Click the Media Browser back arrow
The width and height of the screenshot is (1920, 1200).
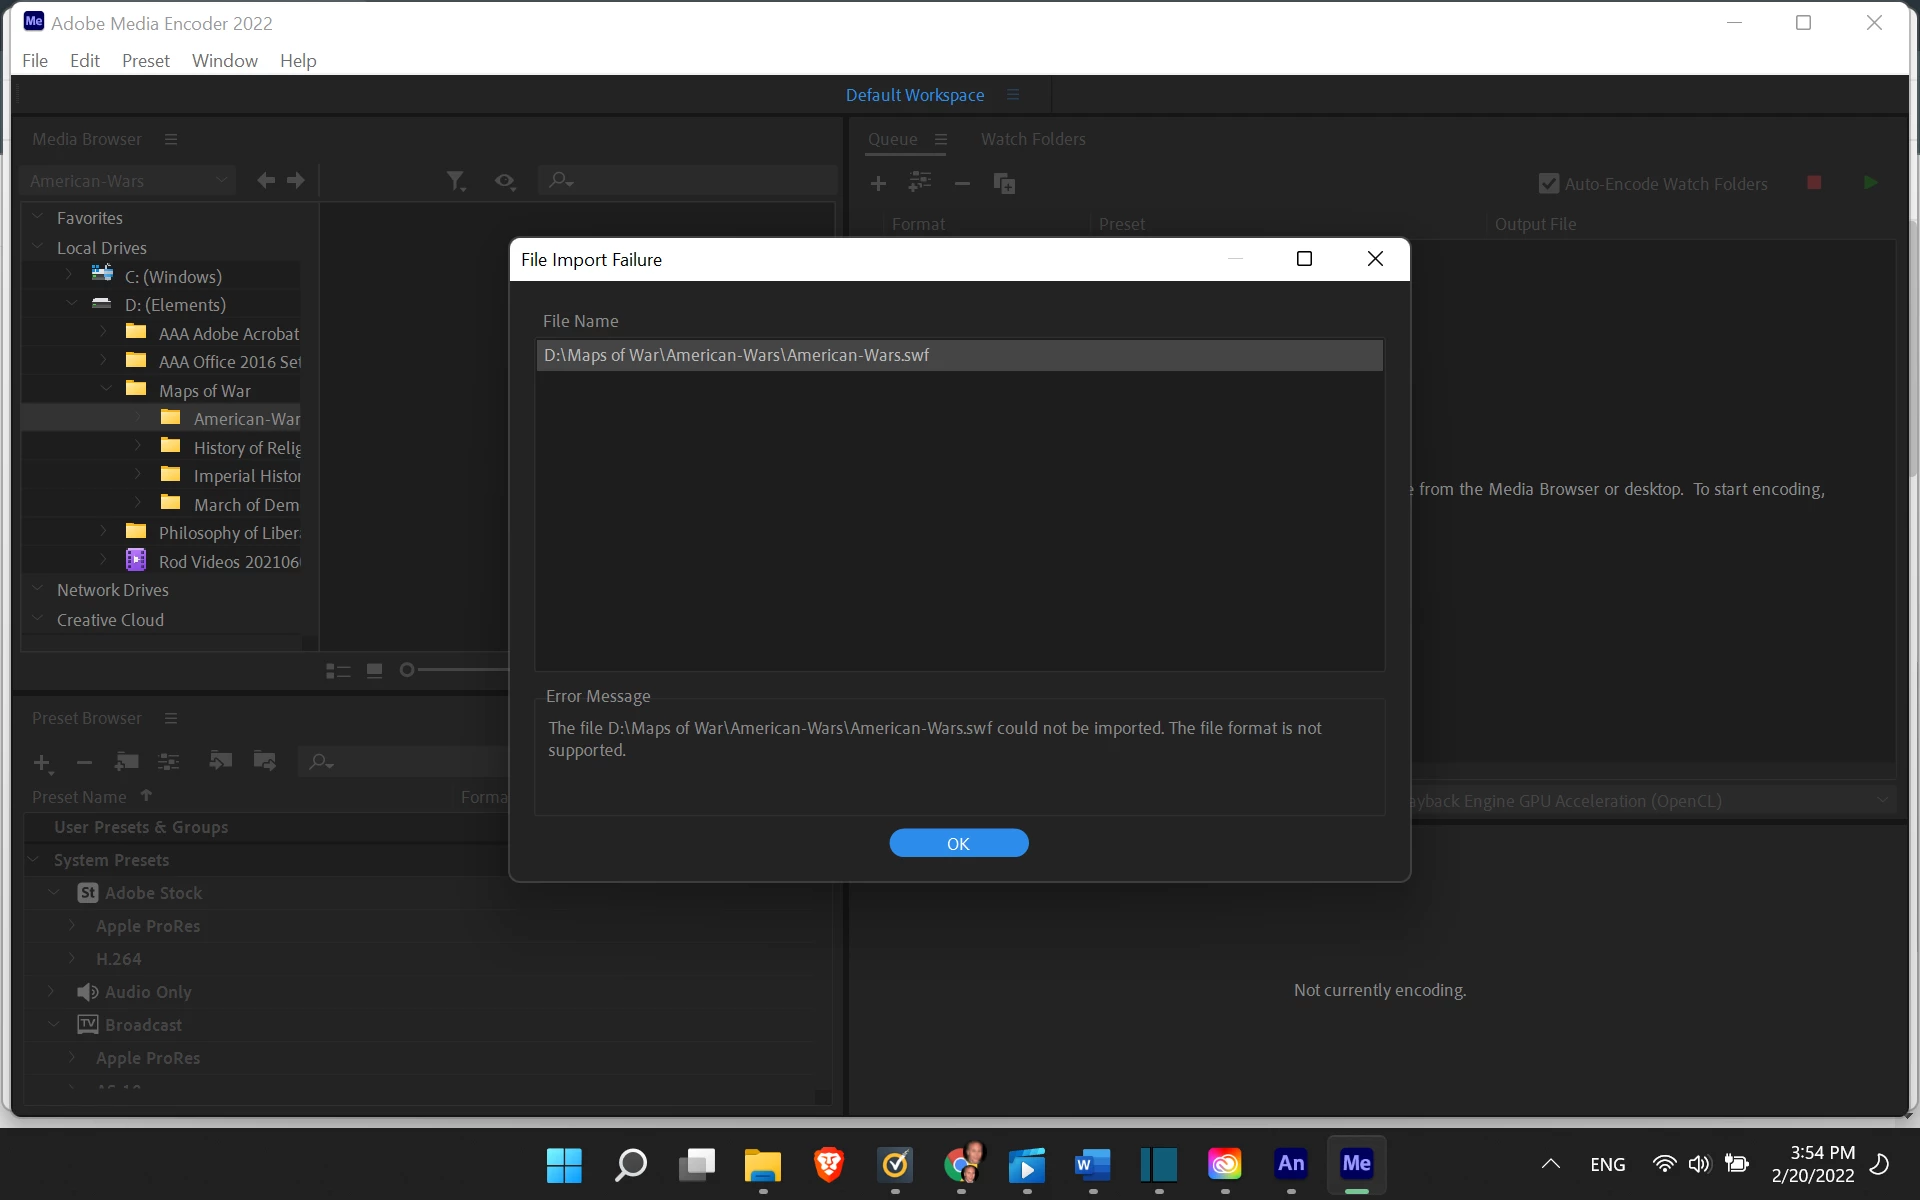coord(265,181)
